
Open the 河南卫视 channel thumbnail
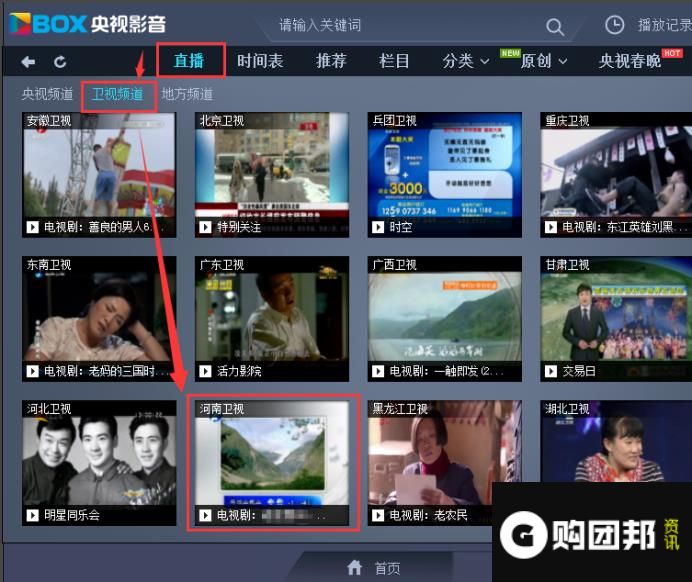[x=272, y=463]
